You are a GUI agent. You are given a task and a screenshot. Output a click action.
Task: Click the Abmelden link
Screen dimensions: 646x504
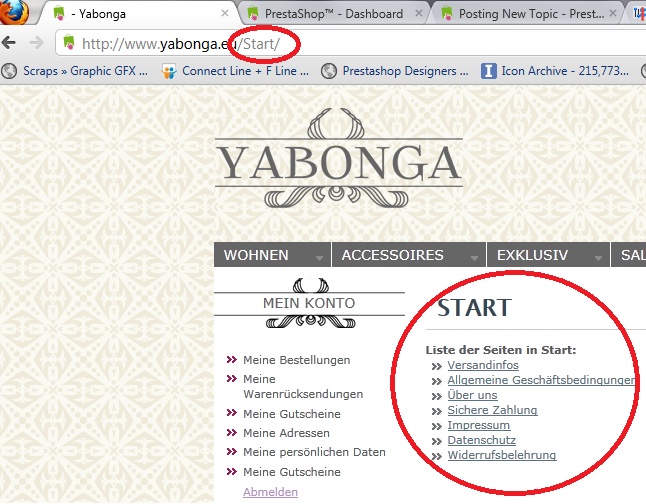click(270, 492)
